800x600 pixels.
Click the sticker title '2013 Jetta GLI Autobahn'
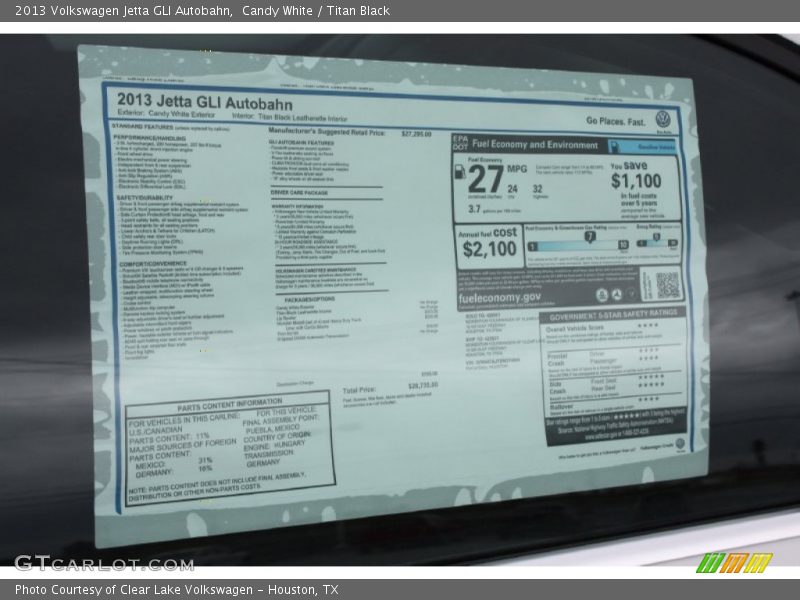coord(205,102)
